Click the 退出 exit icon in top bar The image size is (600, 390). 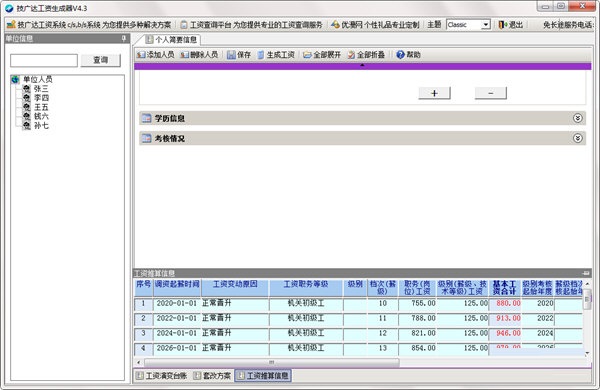click(x=503, y=24)
